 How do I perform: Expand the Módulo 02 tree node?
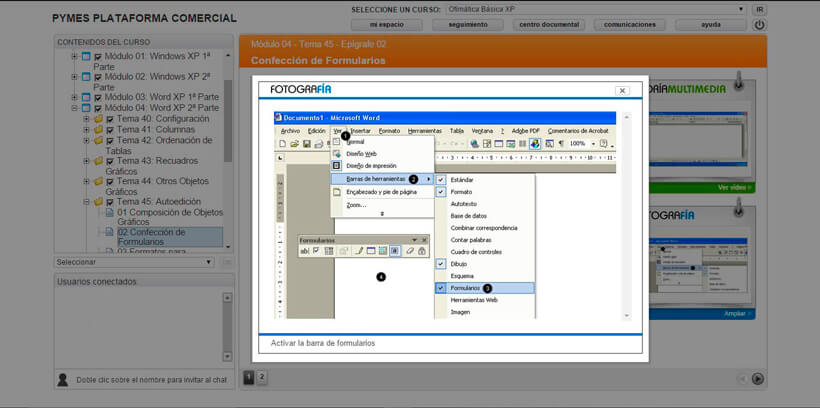pyautogui.click(x=74, y=77)
